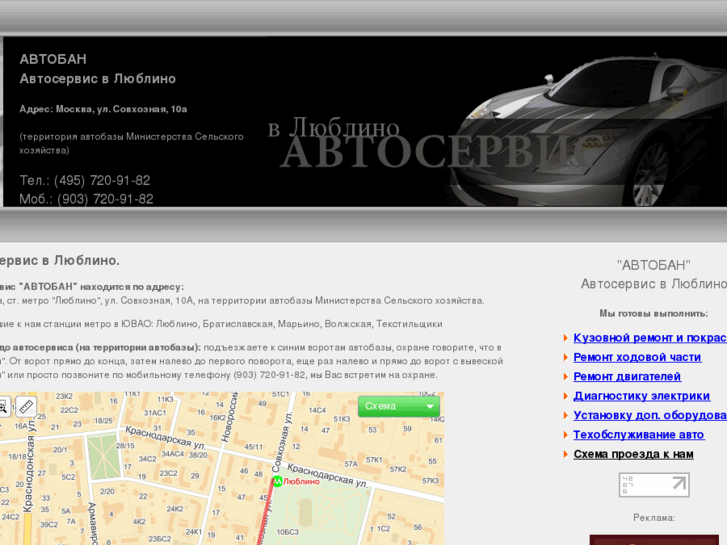Click the АВТОБАН title in header
The width and height of the screenshot is (727, 545).
pos(53,59)
